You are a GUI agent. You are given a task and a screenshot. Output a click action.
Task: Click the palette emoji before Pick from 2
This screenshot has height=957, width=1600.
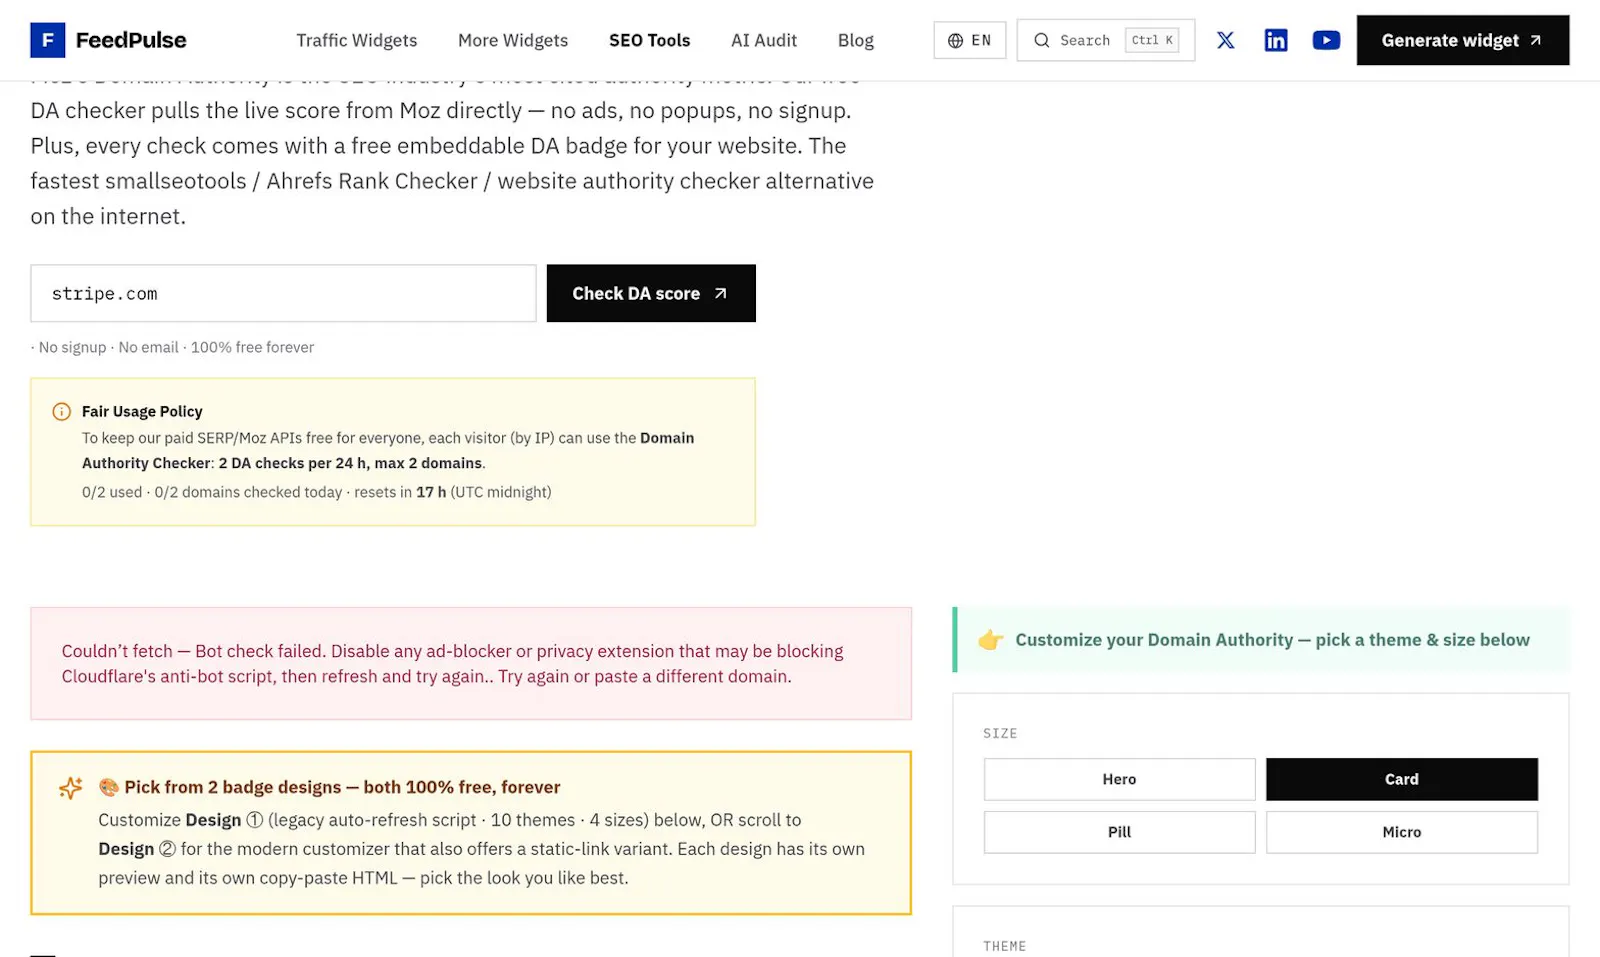pos(108,787)
